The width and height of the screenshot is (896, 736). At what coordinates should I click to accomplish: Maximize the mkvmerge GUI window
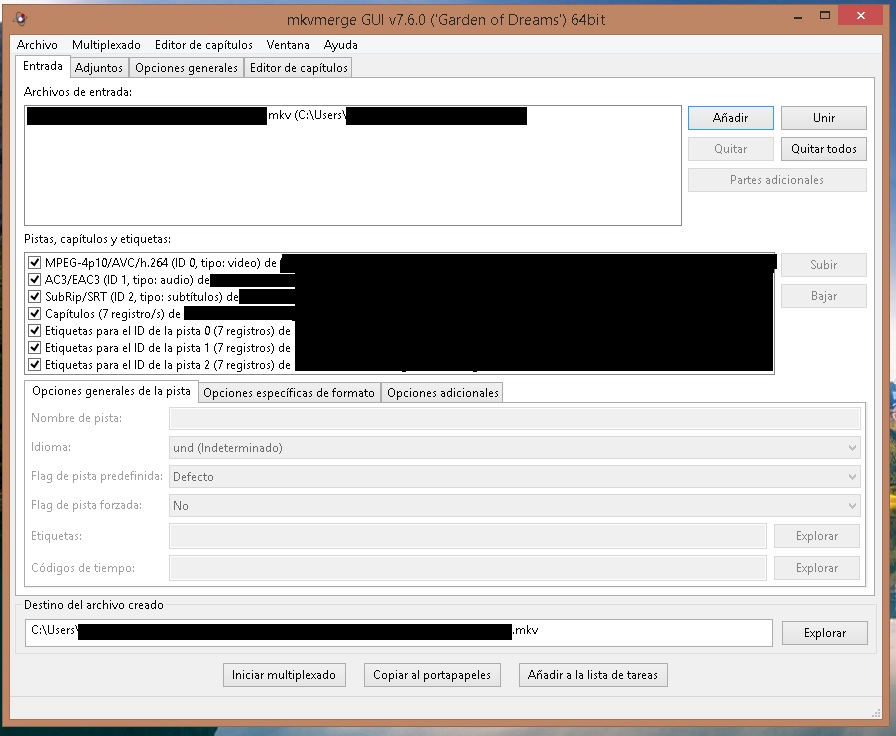pos(825,16)
